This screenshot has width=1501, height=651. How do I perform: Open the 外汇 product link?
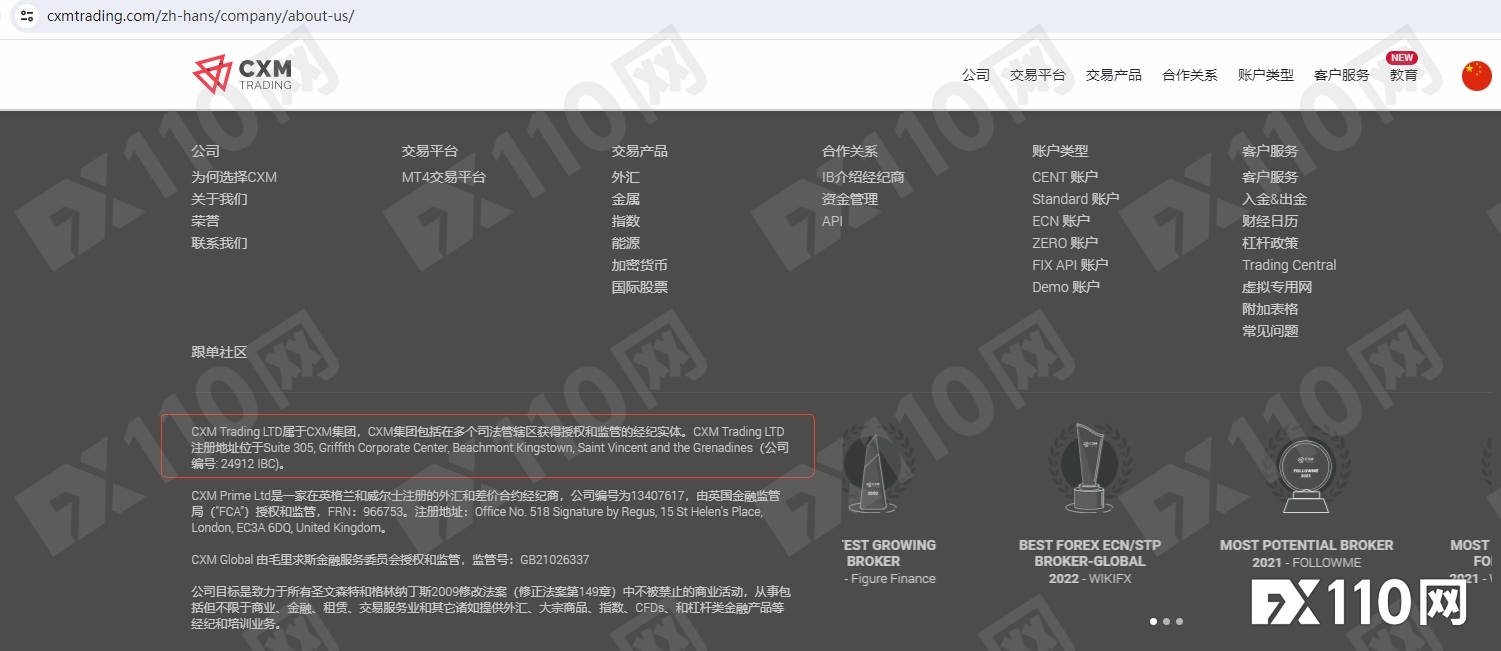(626, 177)
